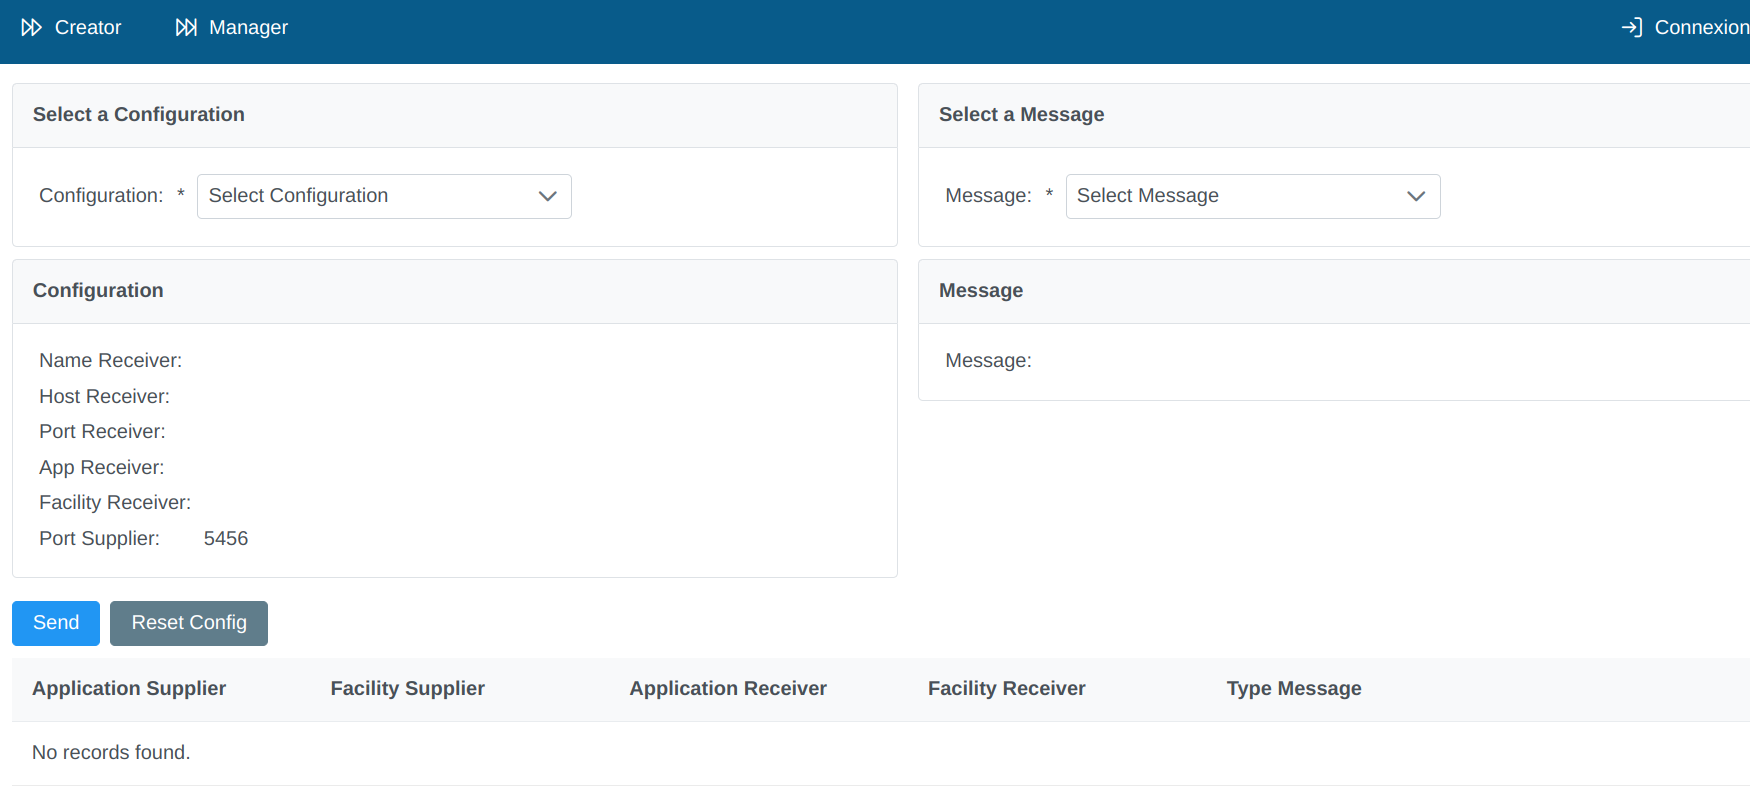Click the chevron arrow in Message dropdown
Screen dimensions: 1750x797
click(x=1415, y=196)
